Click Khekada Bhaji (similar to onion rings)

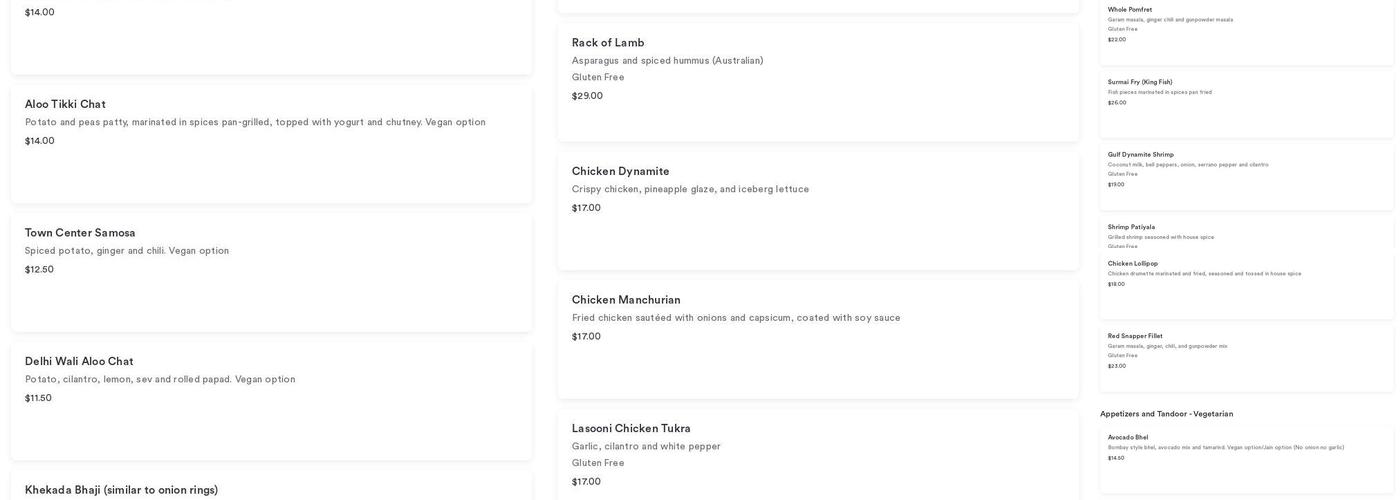tap(121, 490)
